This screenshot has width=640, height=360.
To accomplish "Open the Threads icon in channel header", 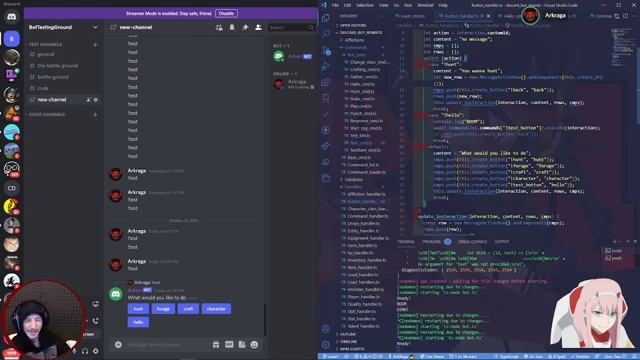I will click(219, 27).
